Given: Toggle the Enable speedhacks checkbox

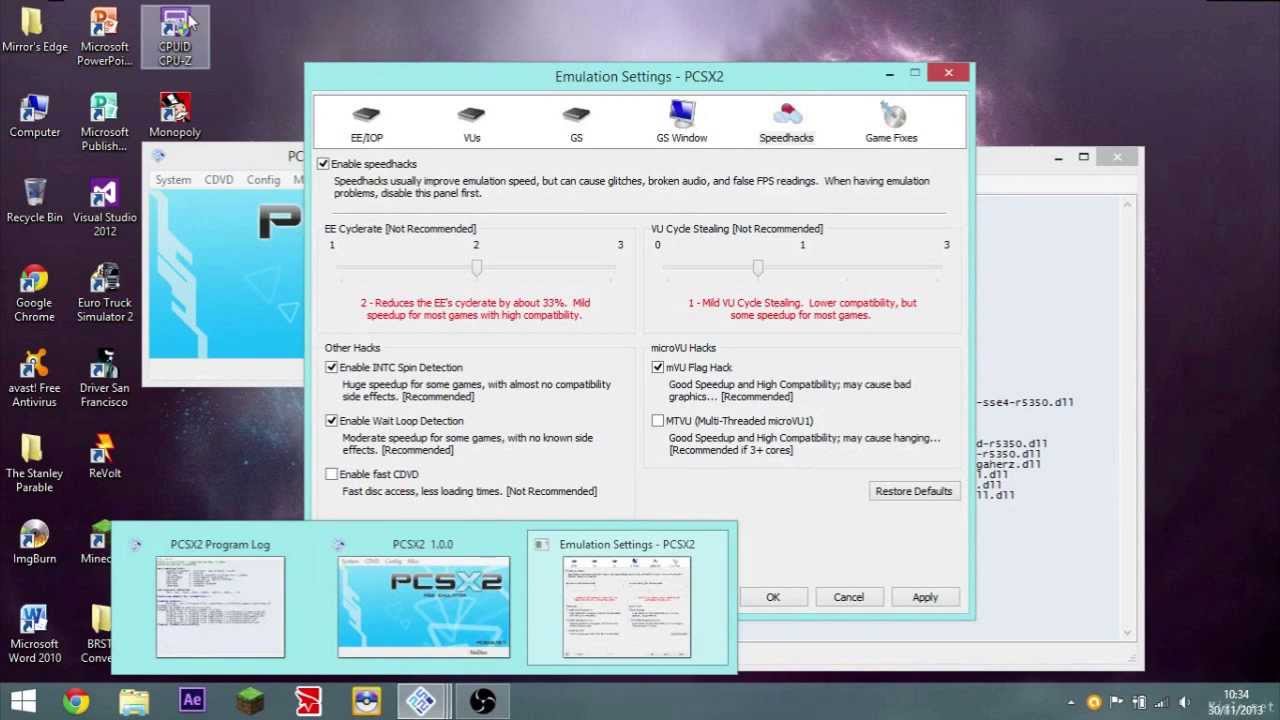Looking at the screenshot, I should click(x=323, y=164).
